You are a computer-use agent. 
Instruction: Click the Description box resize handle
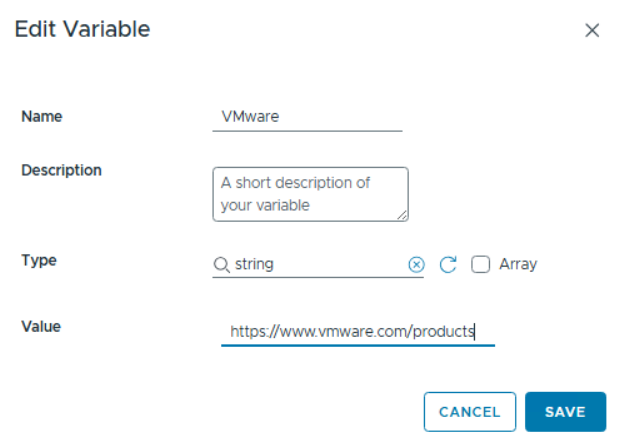(402, 215)
